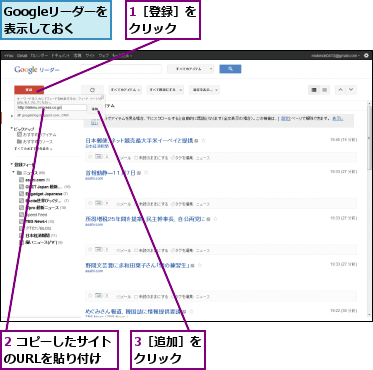
Task: Click the すべて既読にする button
Action: click(x=162, y=90)
